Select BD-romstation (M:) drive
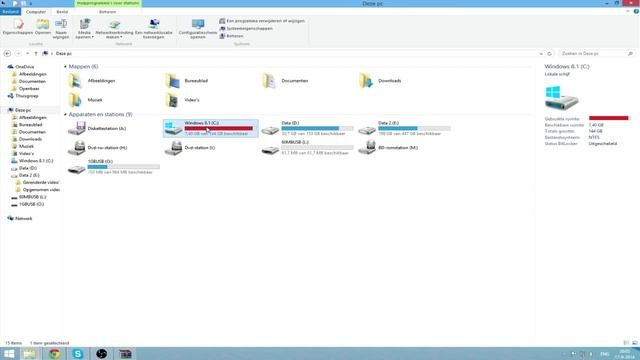The width and height of the screenshot is (640, 360). 388,148
